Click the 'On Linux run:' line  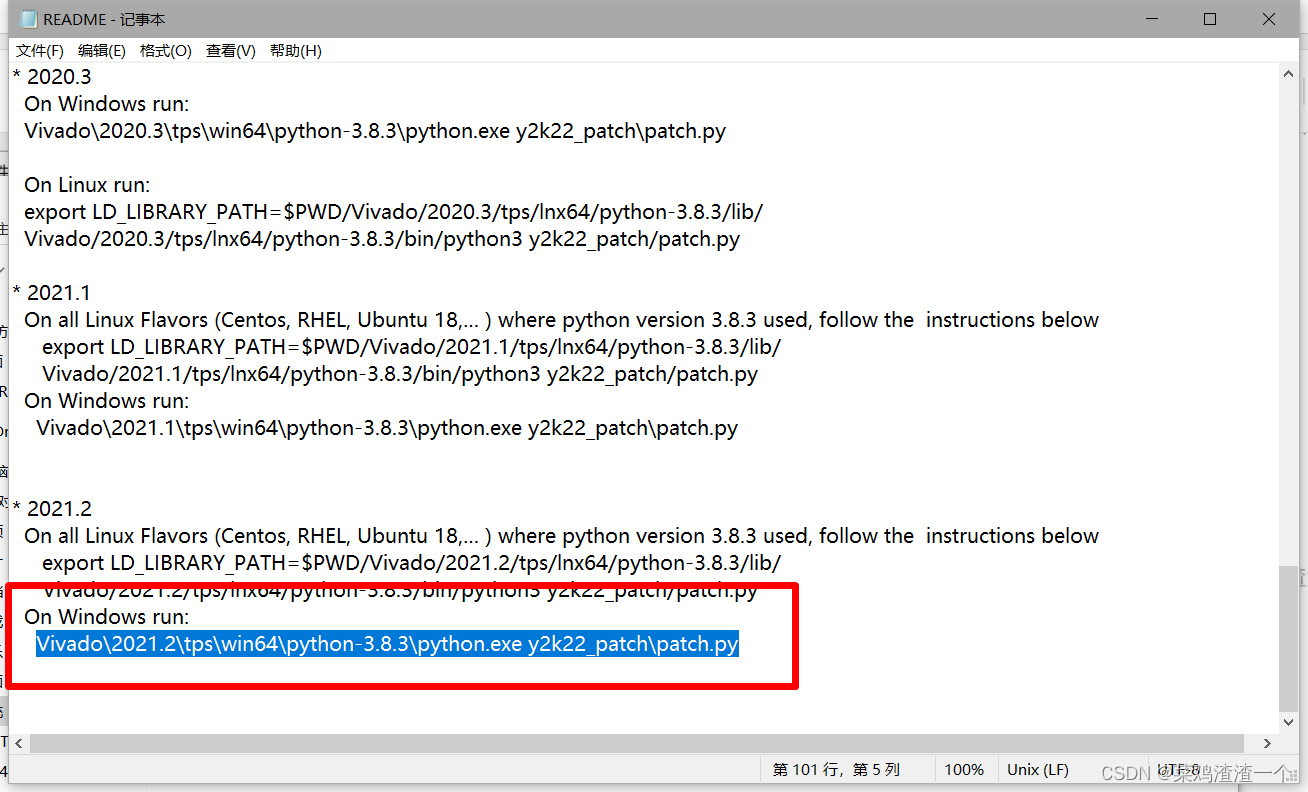[87, 185]
